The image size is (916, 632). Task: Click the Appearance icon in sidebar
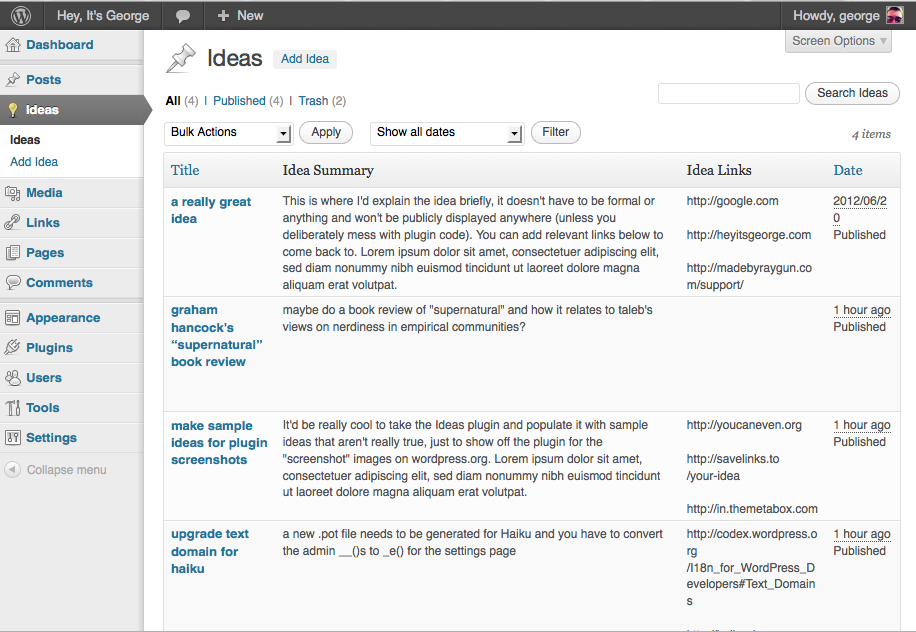tap(12, 318)
